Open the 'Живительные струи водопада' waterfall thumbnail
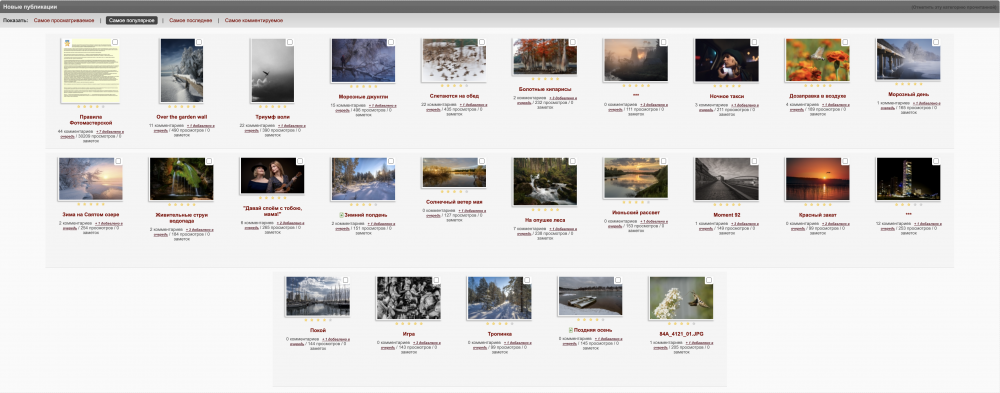The height and width of the screenshot is (393, 1000). tap(182, 179)
